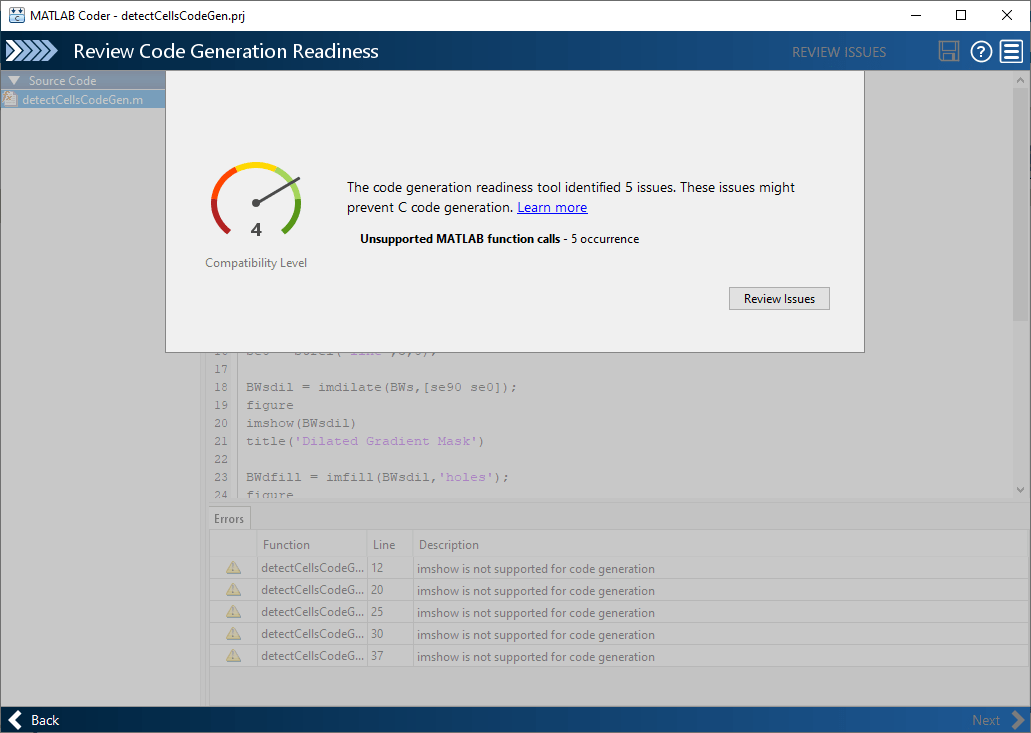Image resolution: width=1031 pixels, height=733 pixels.
Task: Click the detectCellsCodeGen.m file icon
Action: [10, 99]
